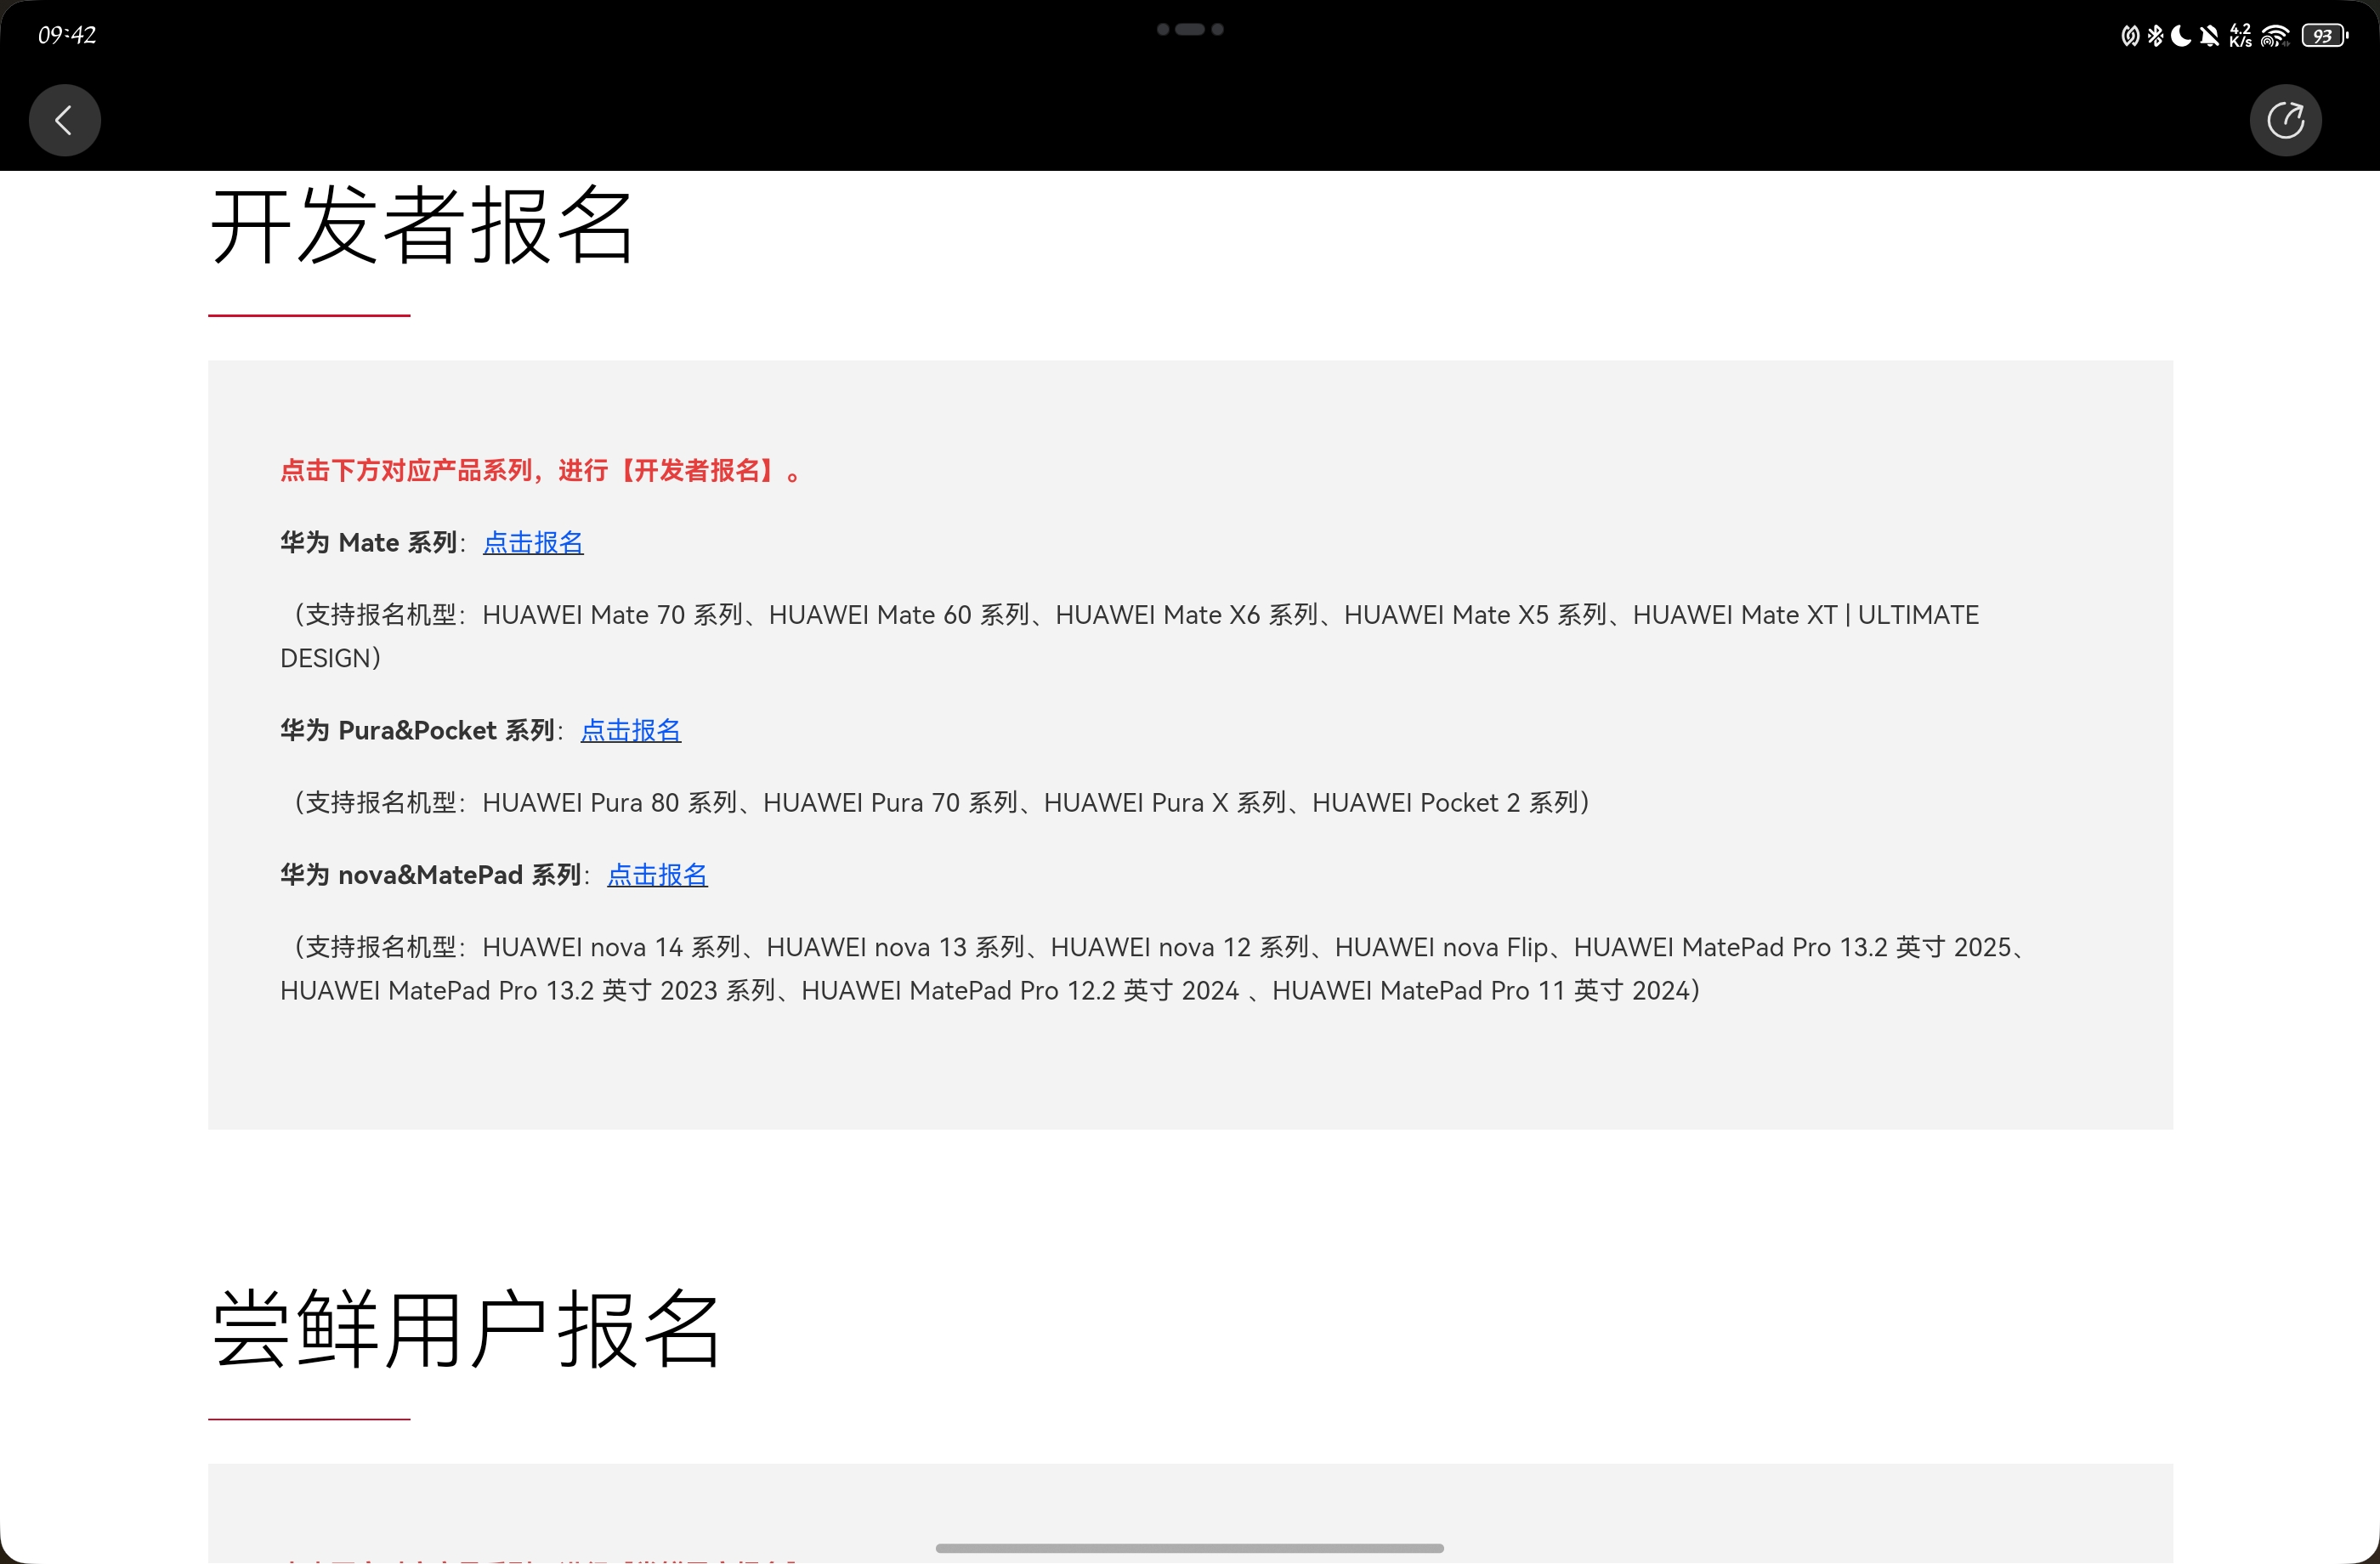This screenshot has height=1564, width=2380.
Task: Tap the window mode dots at top center
Action: (1190, 29)
